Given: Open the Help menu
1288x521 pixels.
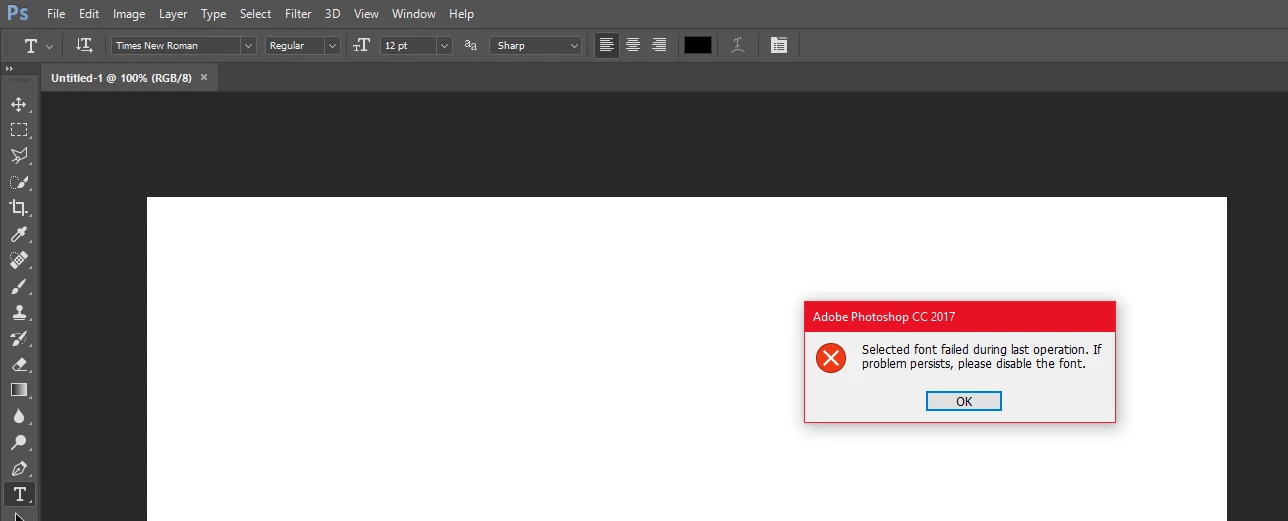Looking at the screenshot, I should [x=461, y=14].
